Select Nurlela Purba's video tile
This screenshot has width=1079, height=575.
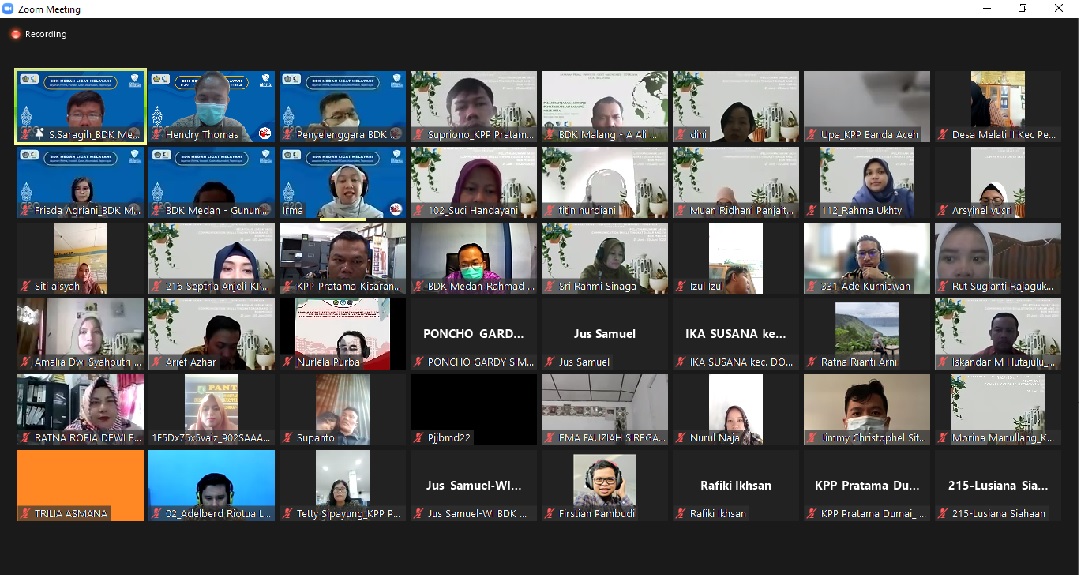[x=343, y=334]
